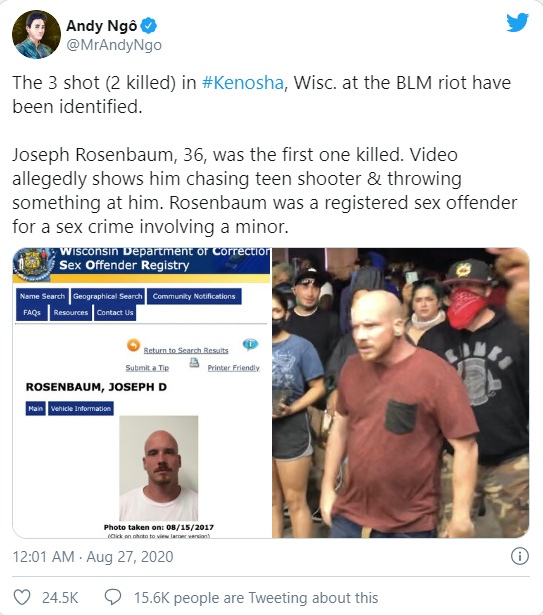543x615 pixels.
Task: View 15.6K people Tweeting about this
Action: tap(256, 598)
